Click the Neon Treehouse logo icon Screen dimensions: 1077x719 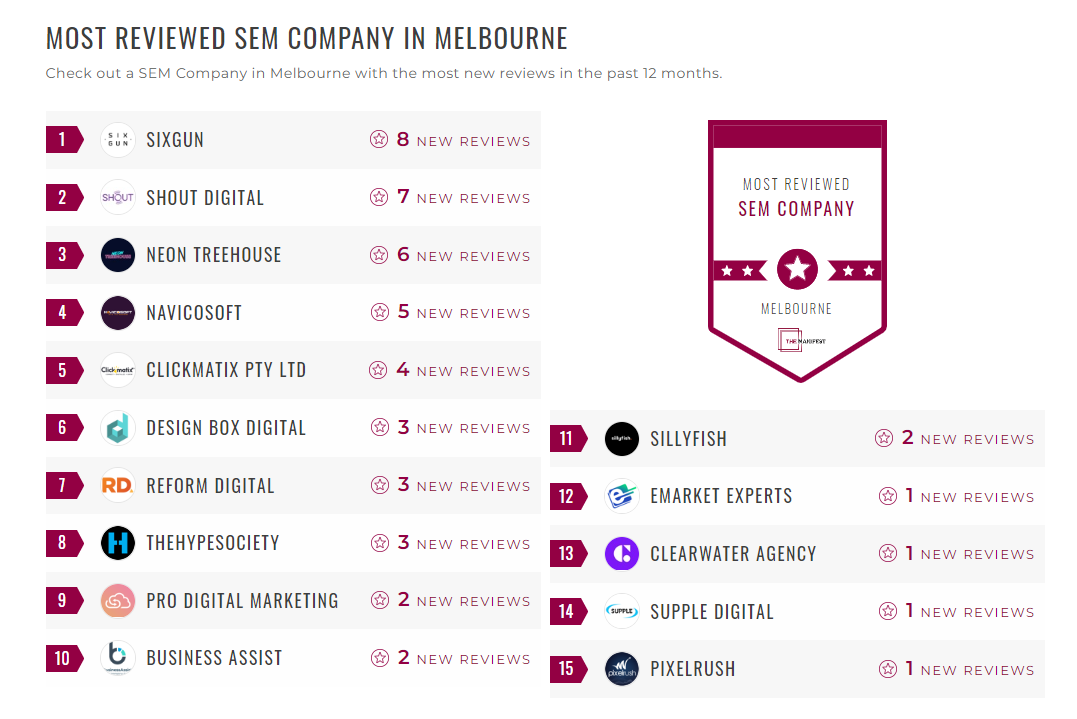click(x=118, y=255)
